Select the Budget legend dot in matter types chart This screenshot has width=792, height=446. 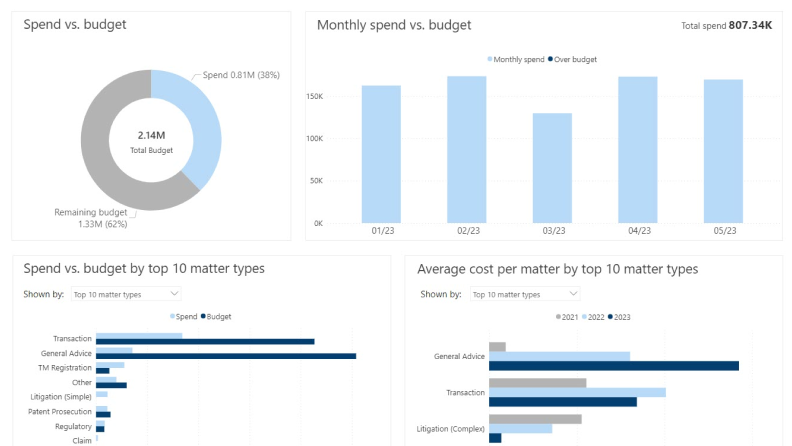tap(203, 316)
